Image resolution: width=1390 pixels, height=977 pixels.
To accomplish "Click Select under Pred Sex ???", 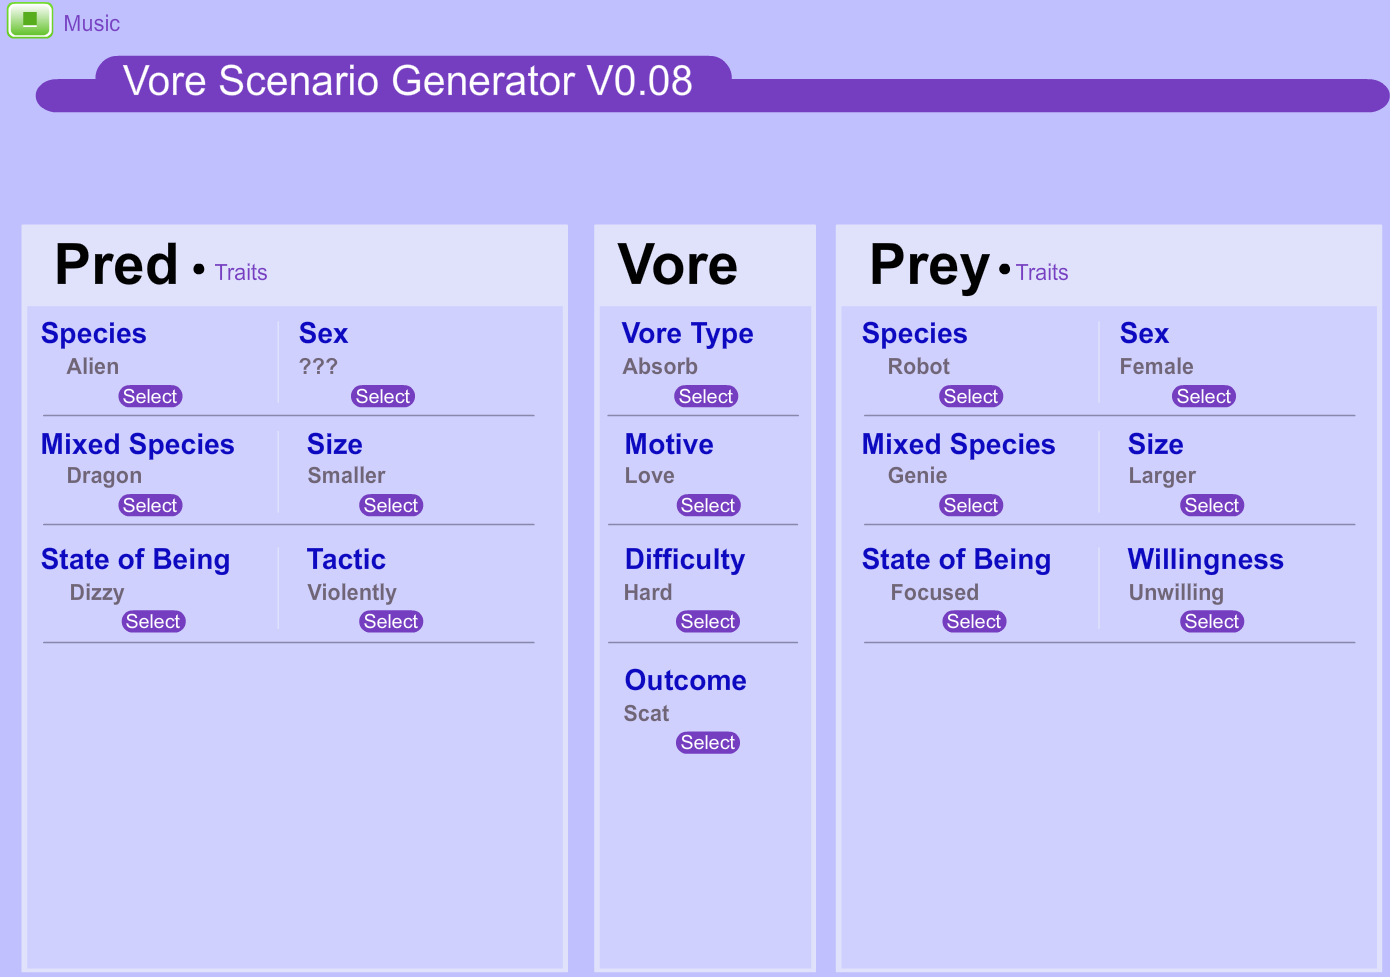I will (x=383, y=396).
